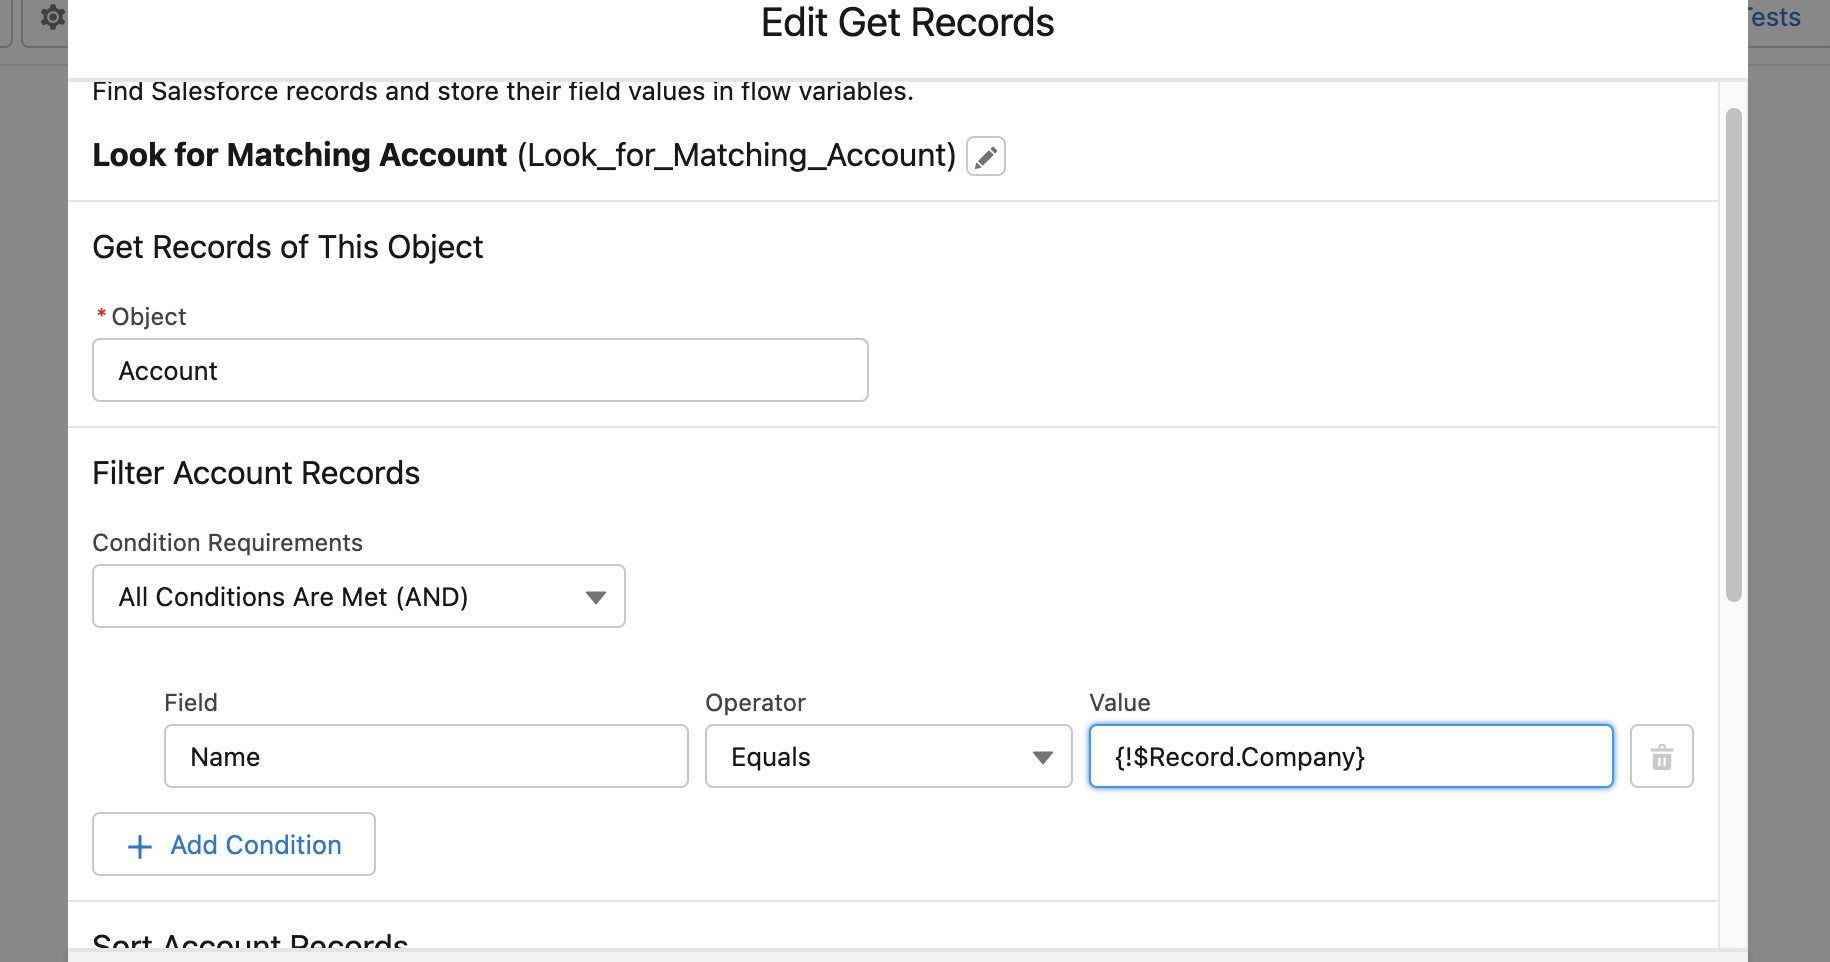
Task: Delete the Name condition with the trash icon
Action: coord(1661,756)
